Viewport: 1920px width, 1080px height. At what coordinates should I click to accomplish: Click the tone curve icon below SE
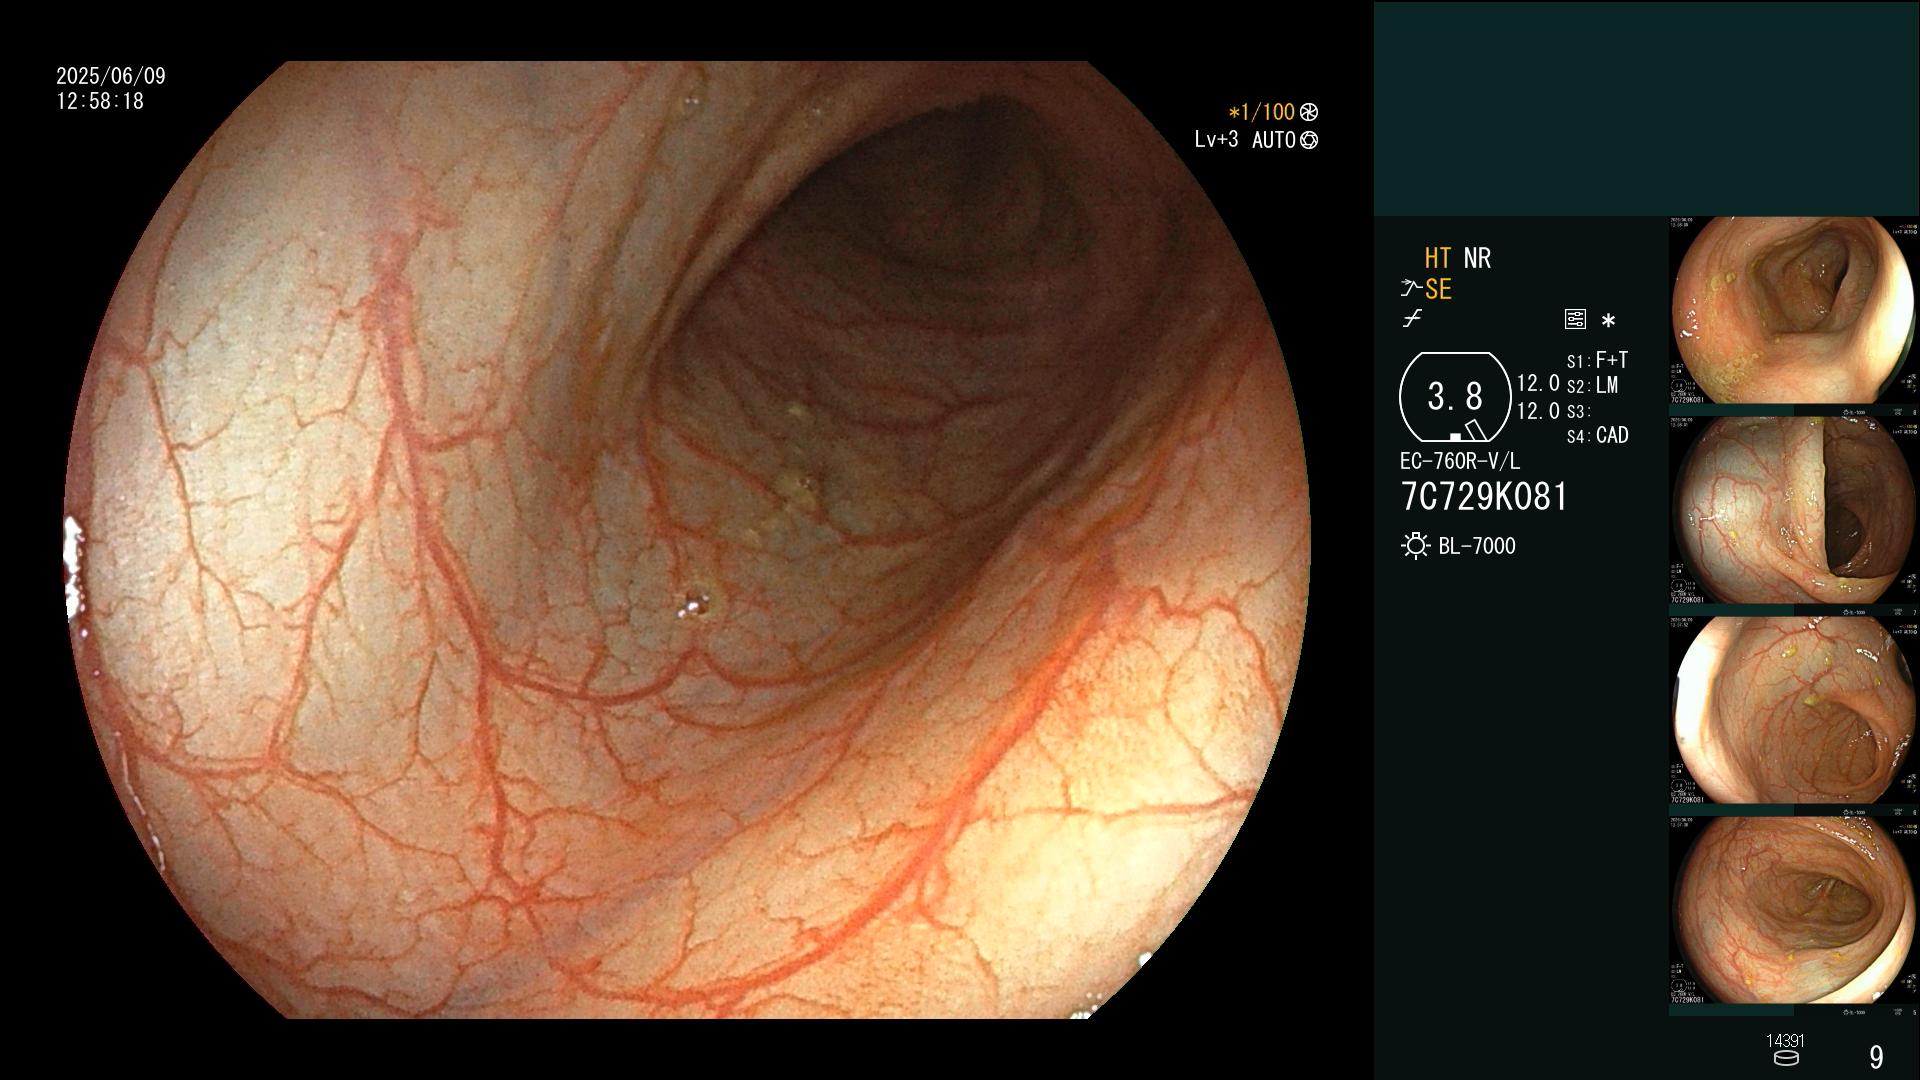[1412, 319]
